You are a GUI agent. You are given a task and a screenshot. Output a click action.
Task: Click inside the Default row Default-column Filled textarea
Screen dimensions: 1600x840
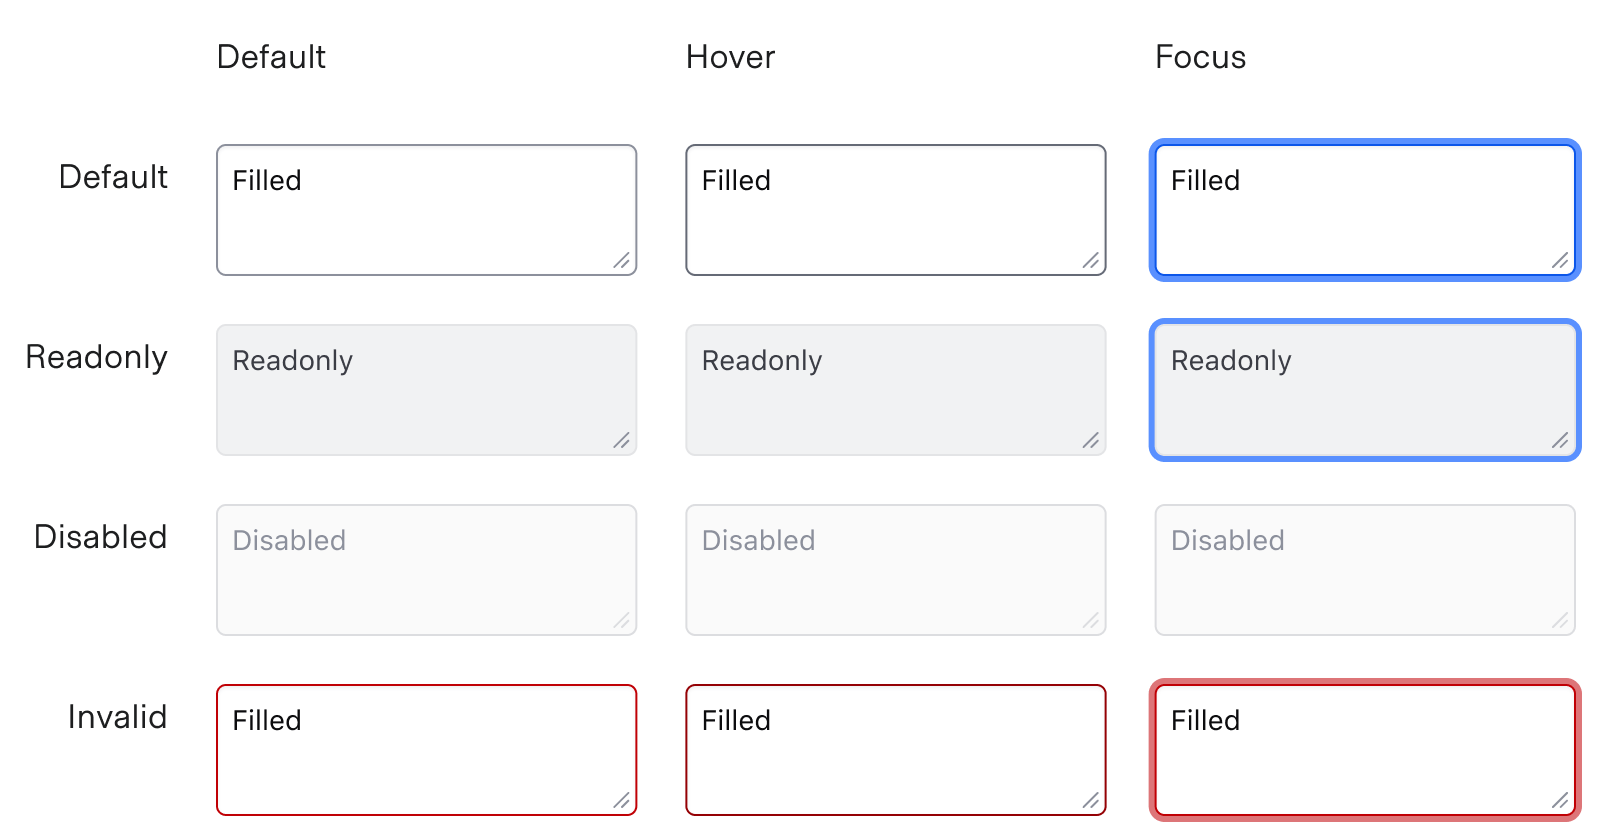(426, 210)
